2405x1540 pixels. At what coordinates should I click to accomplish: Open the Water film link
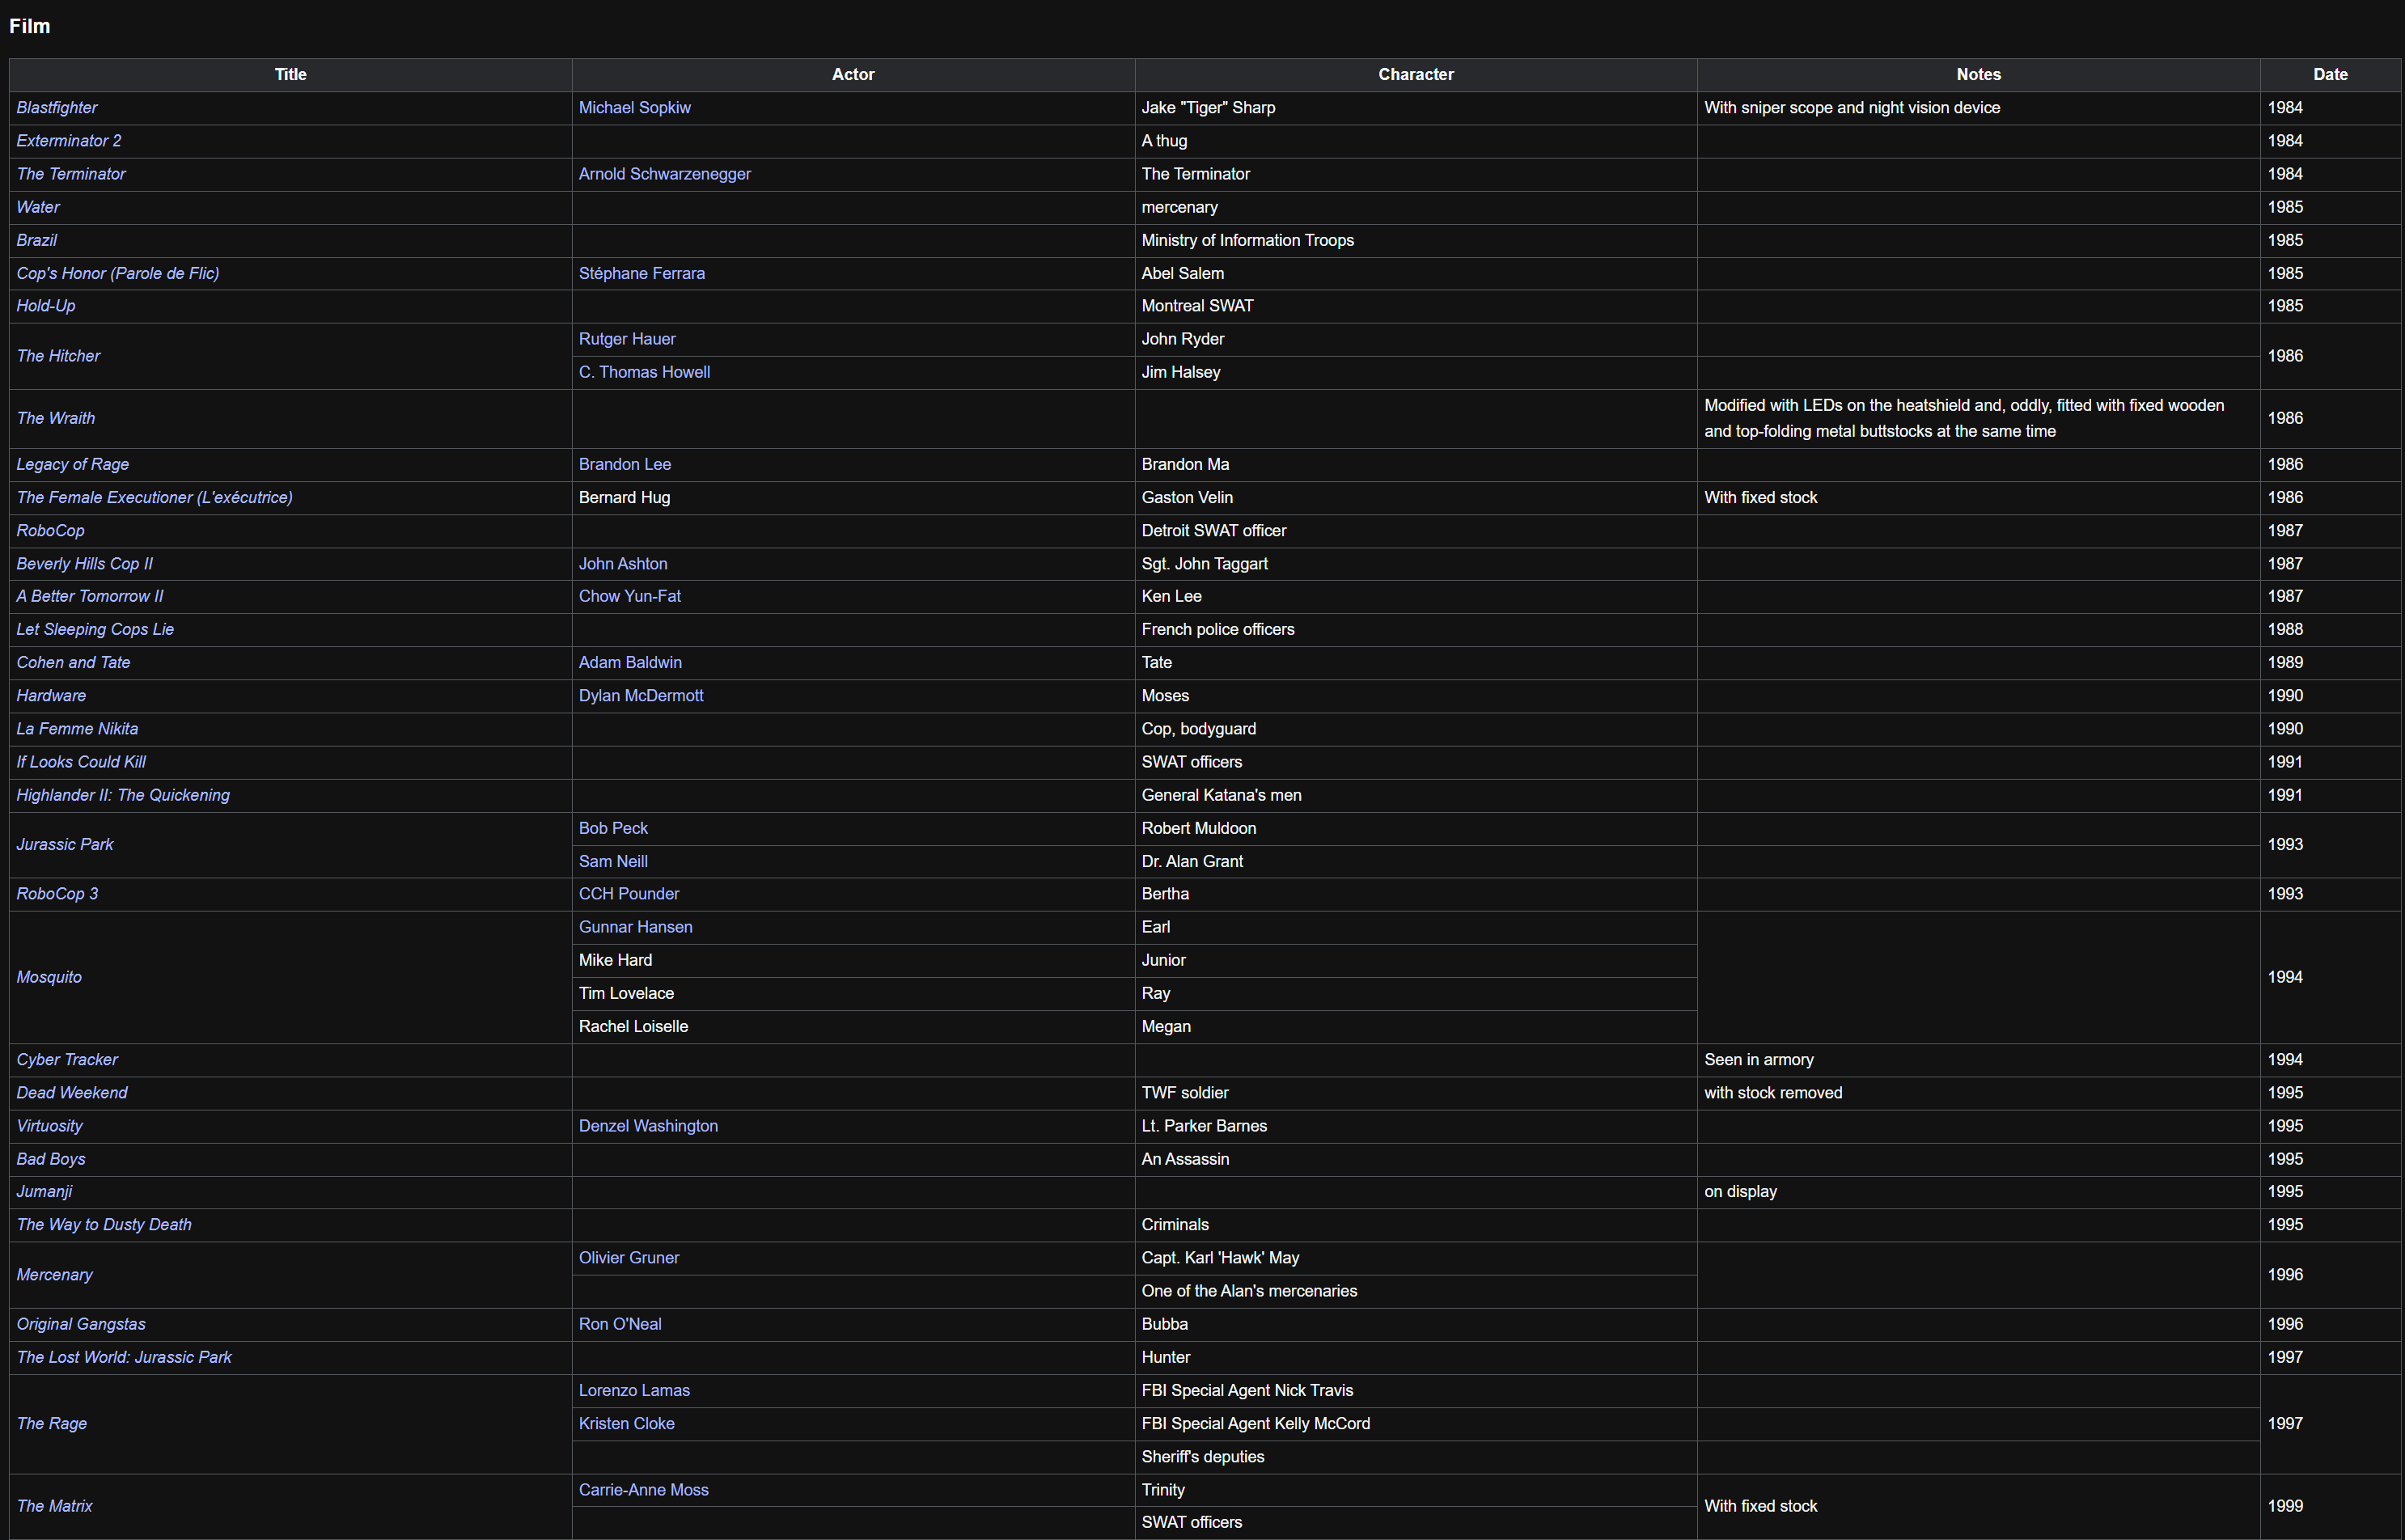38,207
